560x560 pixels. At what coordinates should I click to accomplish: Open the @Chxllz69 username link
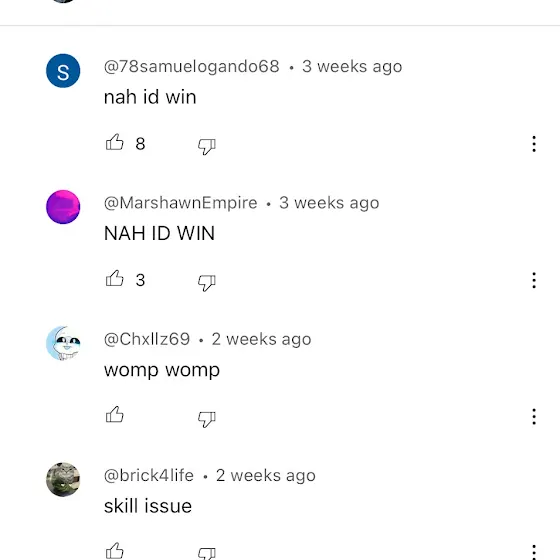[x=147, y=339]
